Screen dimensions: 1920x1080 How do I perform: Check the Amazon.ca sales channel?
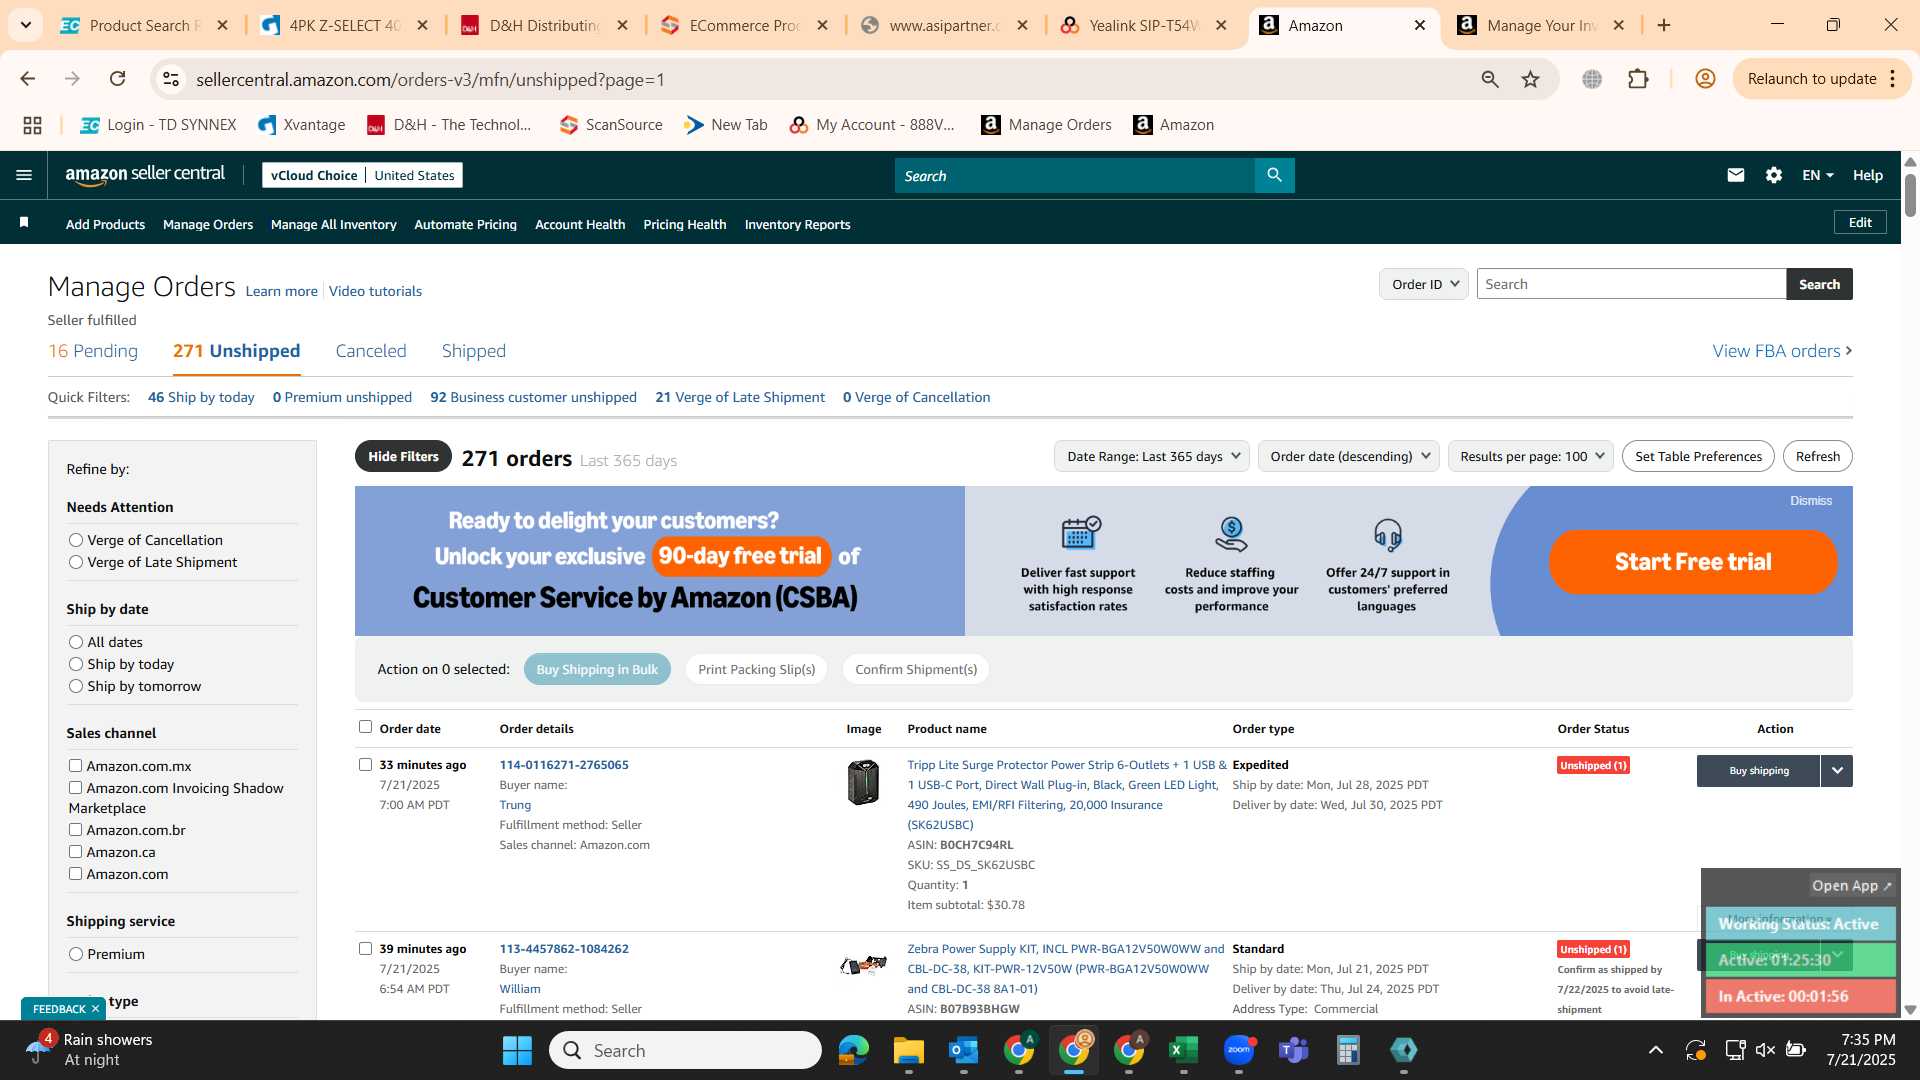(x=75, y=852)
